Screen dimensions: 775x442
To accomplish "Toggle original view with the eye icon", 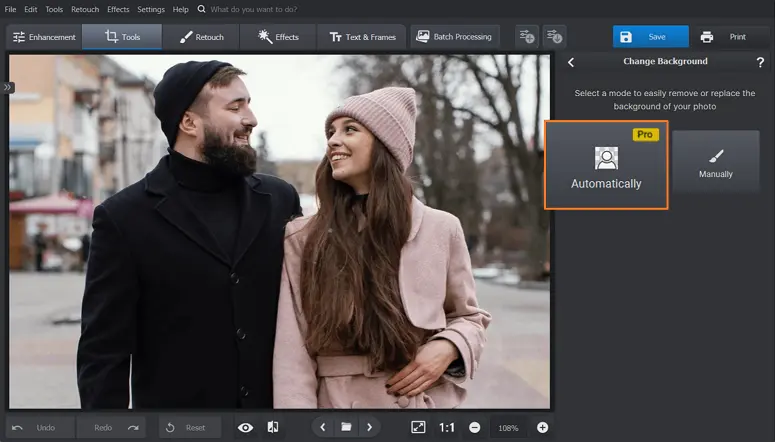I will (245, 428).
